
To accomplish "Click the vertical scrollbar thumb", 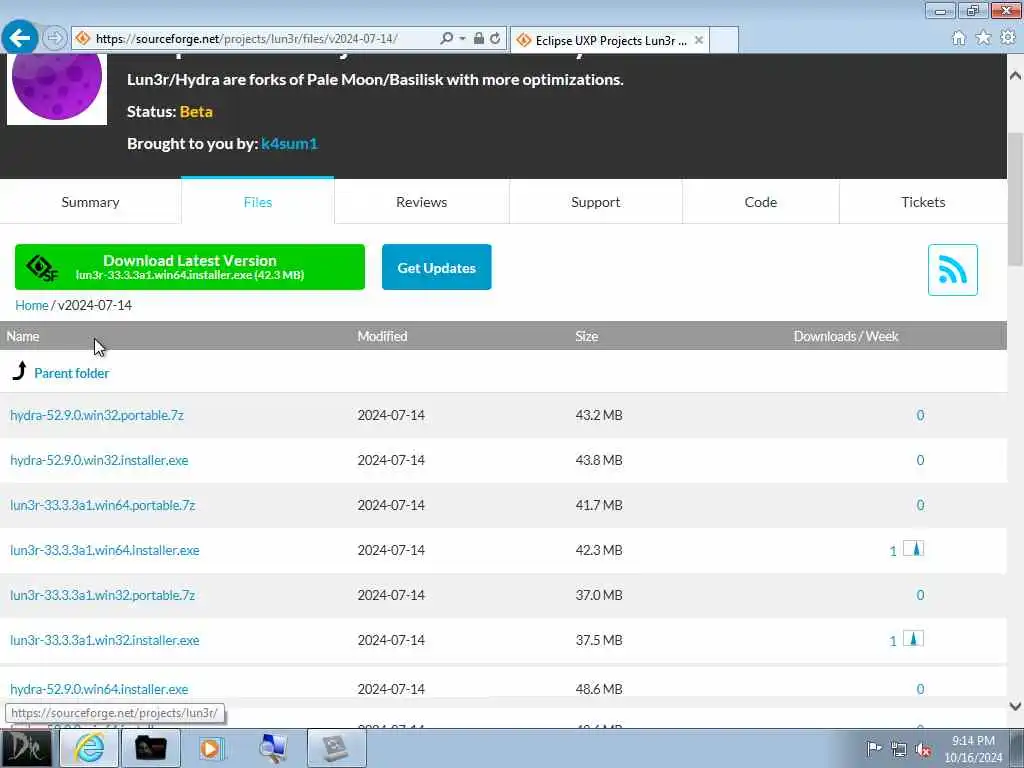I will tap(1015, 199).
